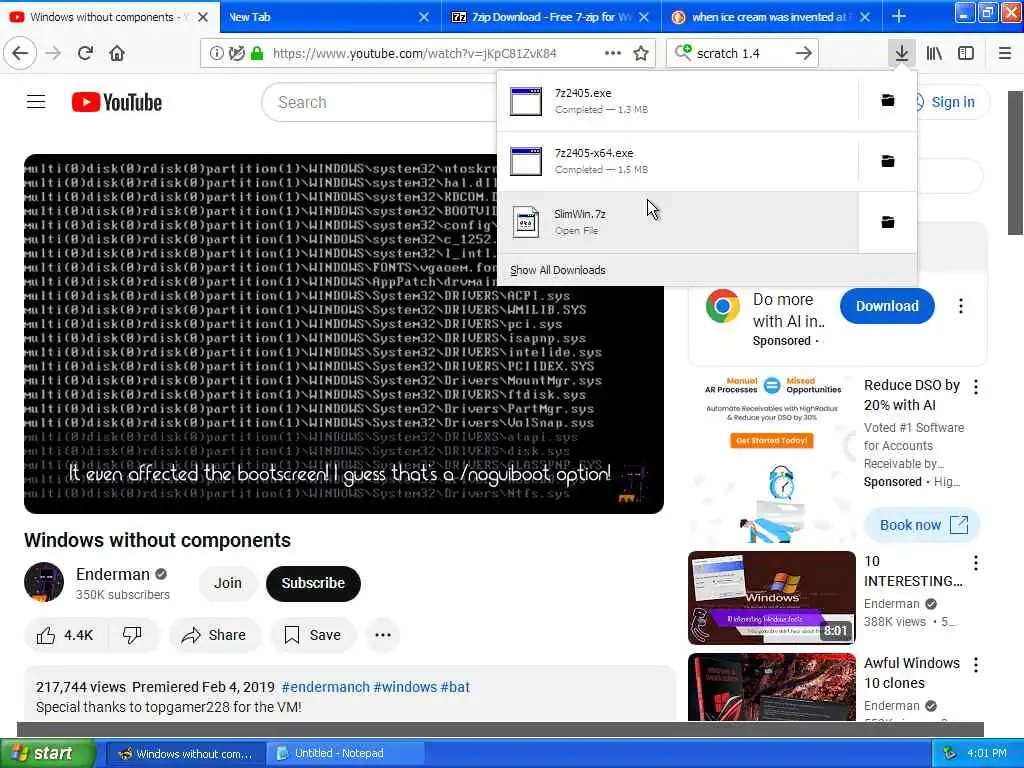This screenshot has width=1024, height=768.
Task: Go to YouTube home via logo
Action: tap(117, 102)
